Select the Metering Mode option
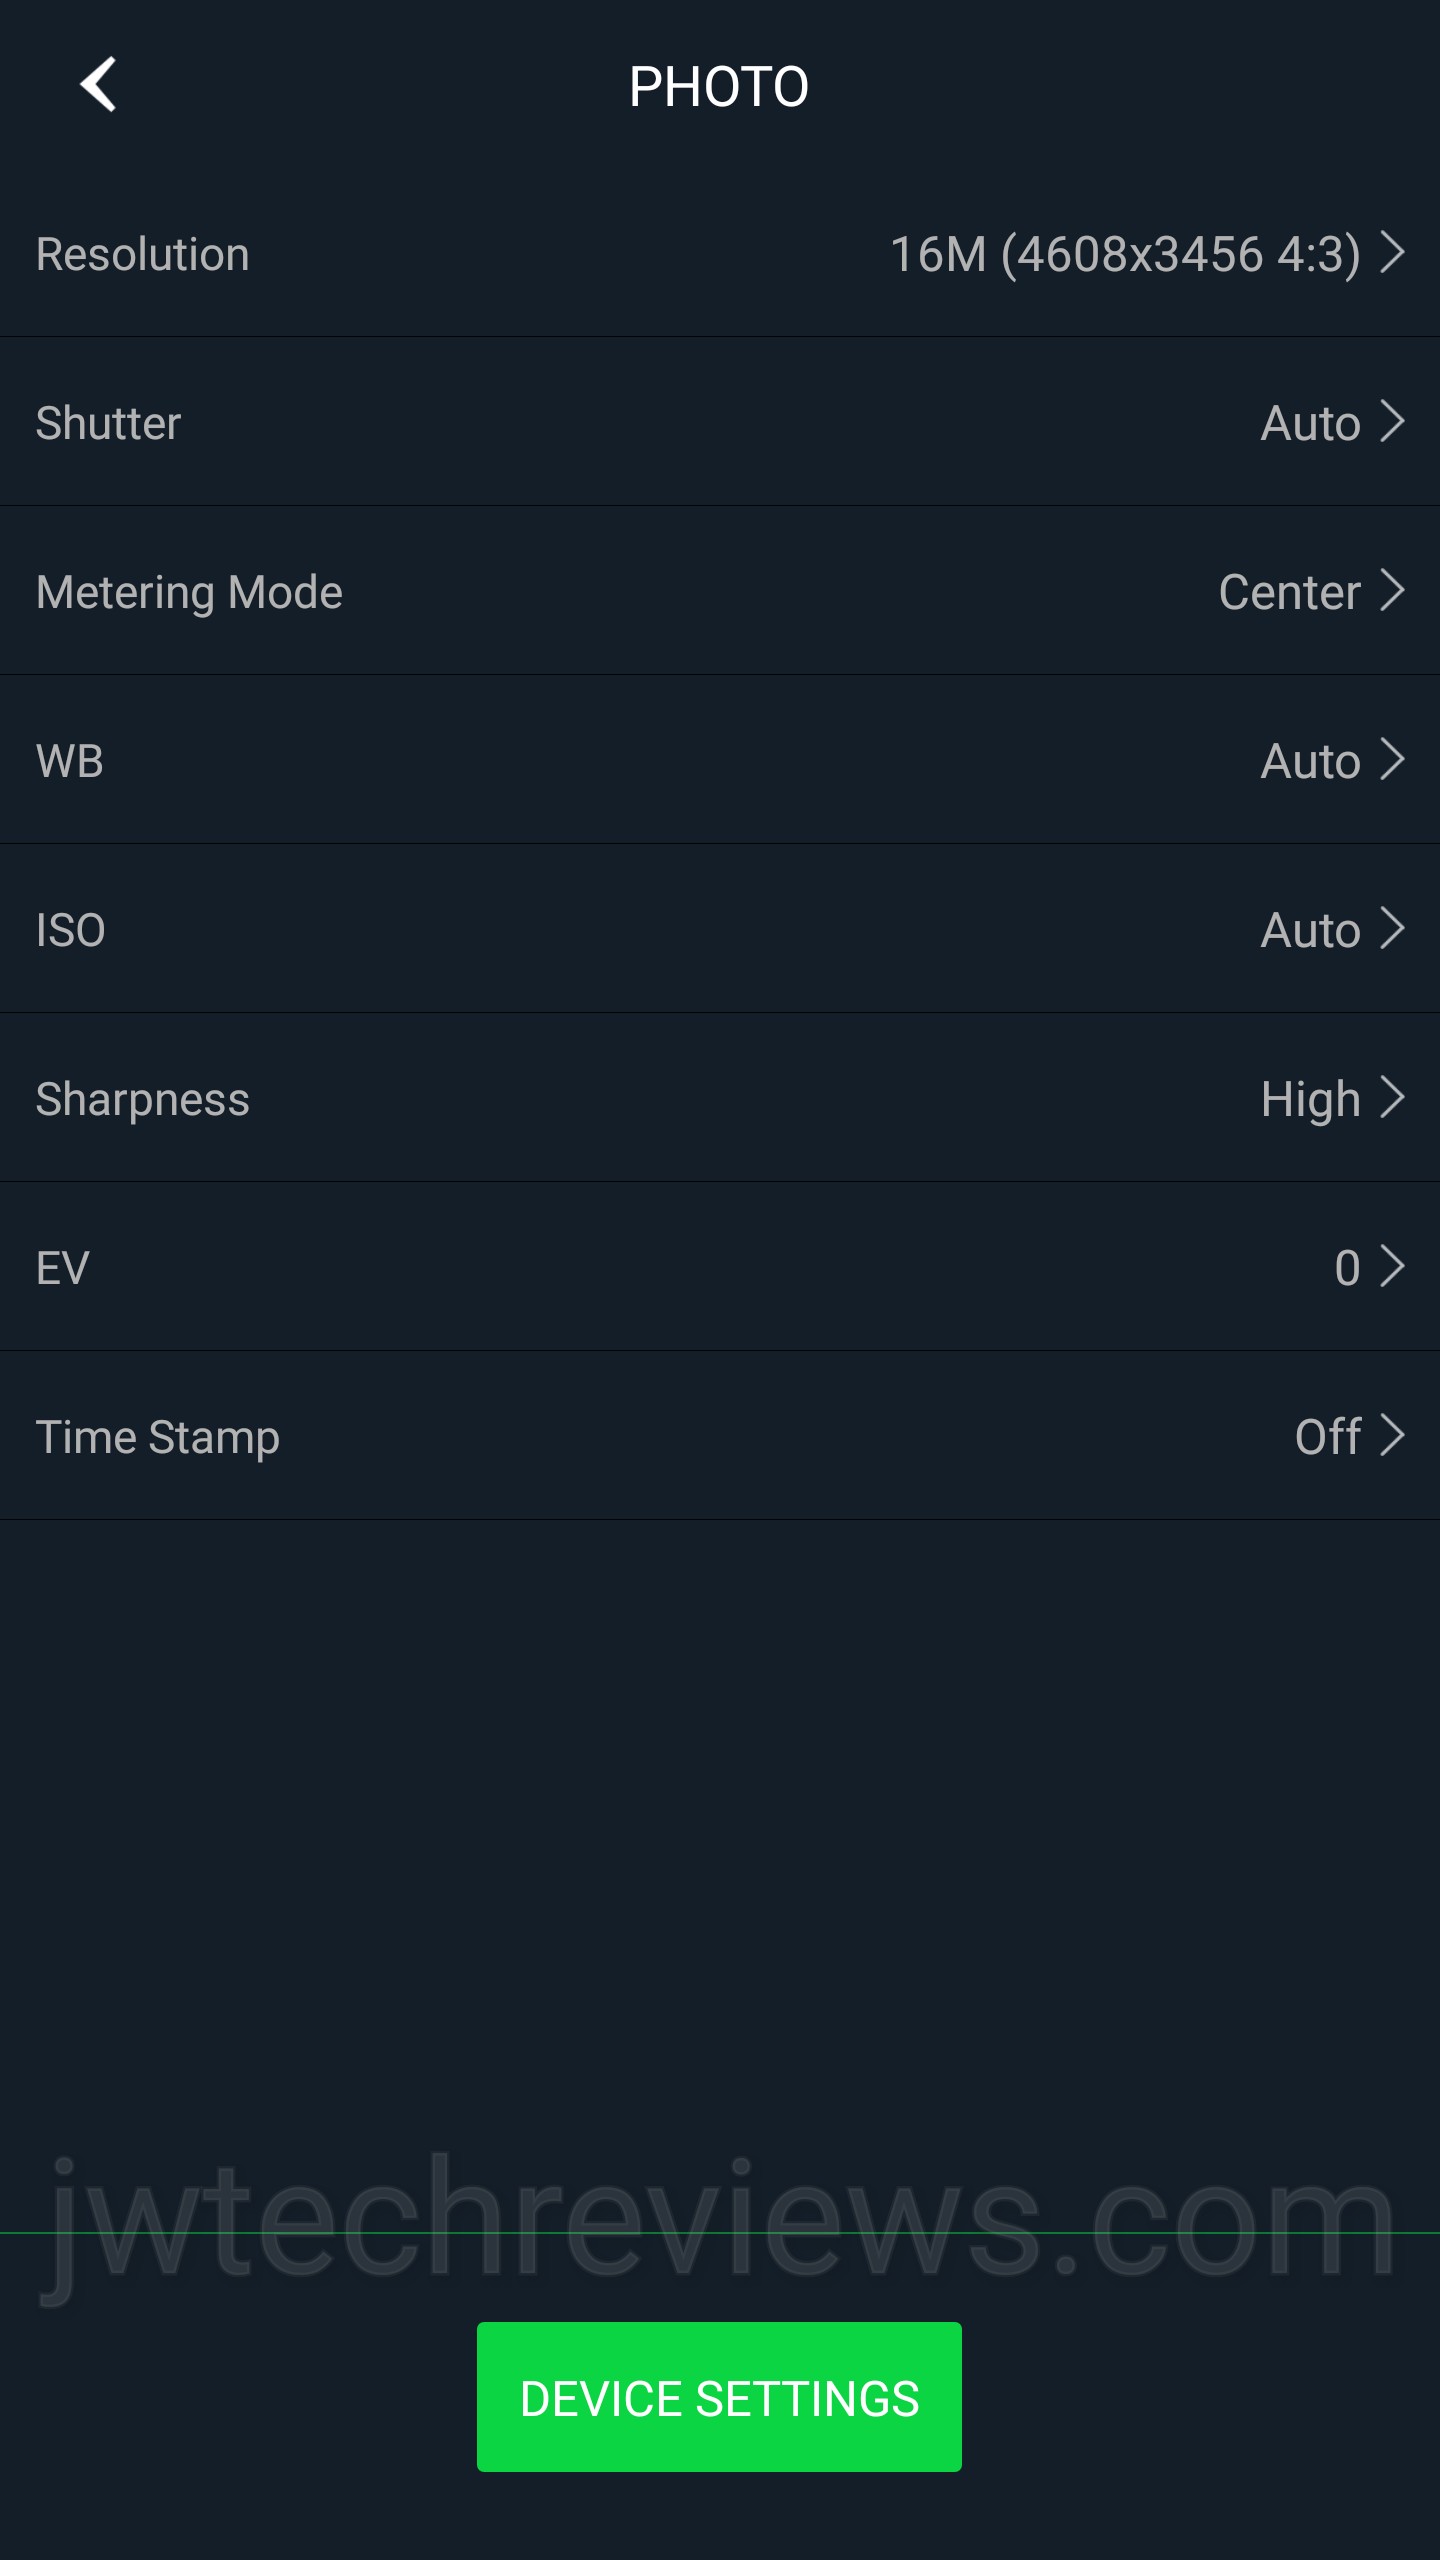1440x2560 pixels. point(190,592)
